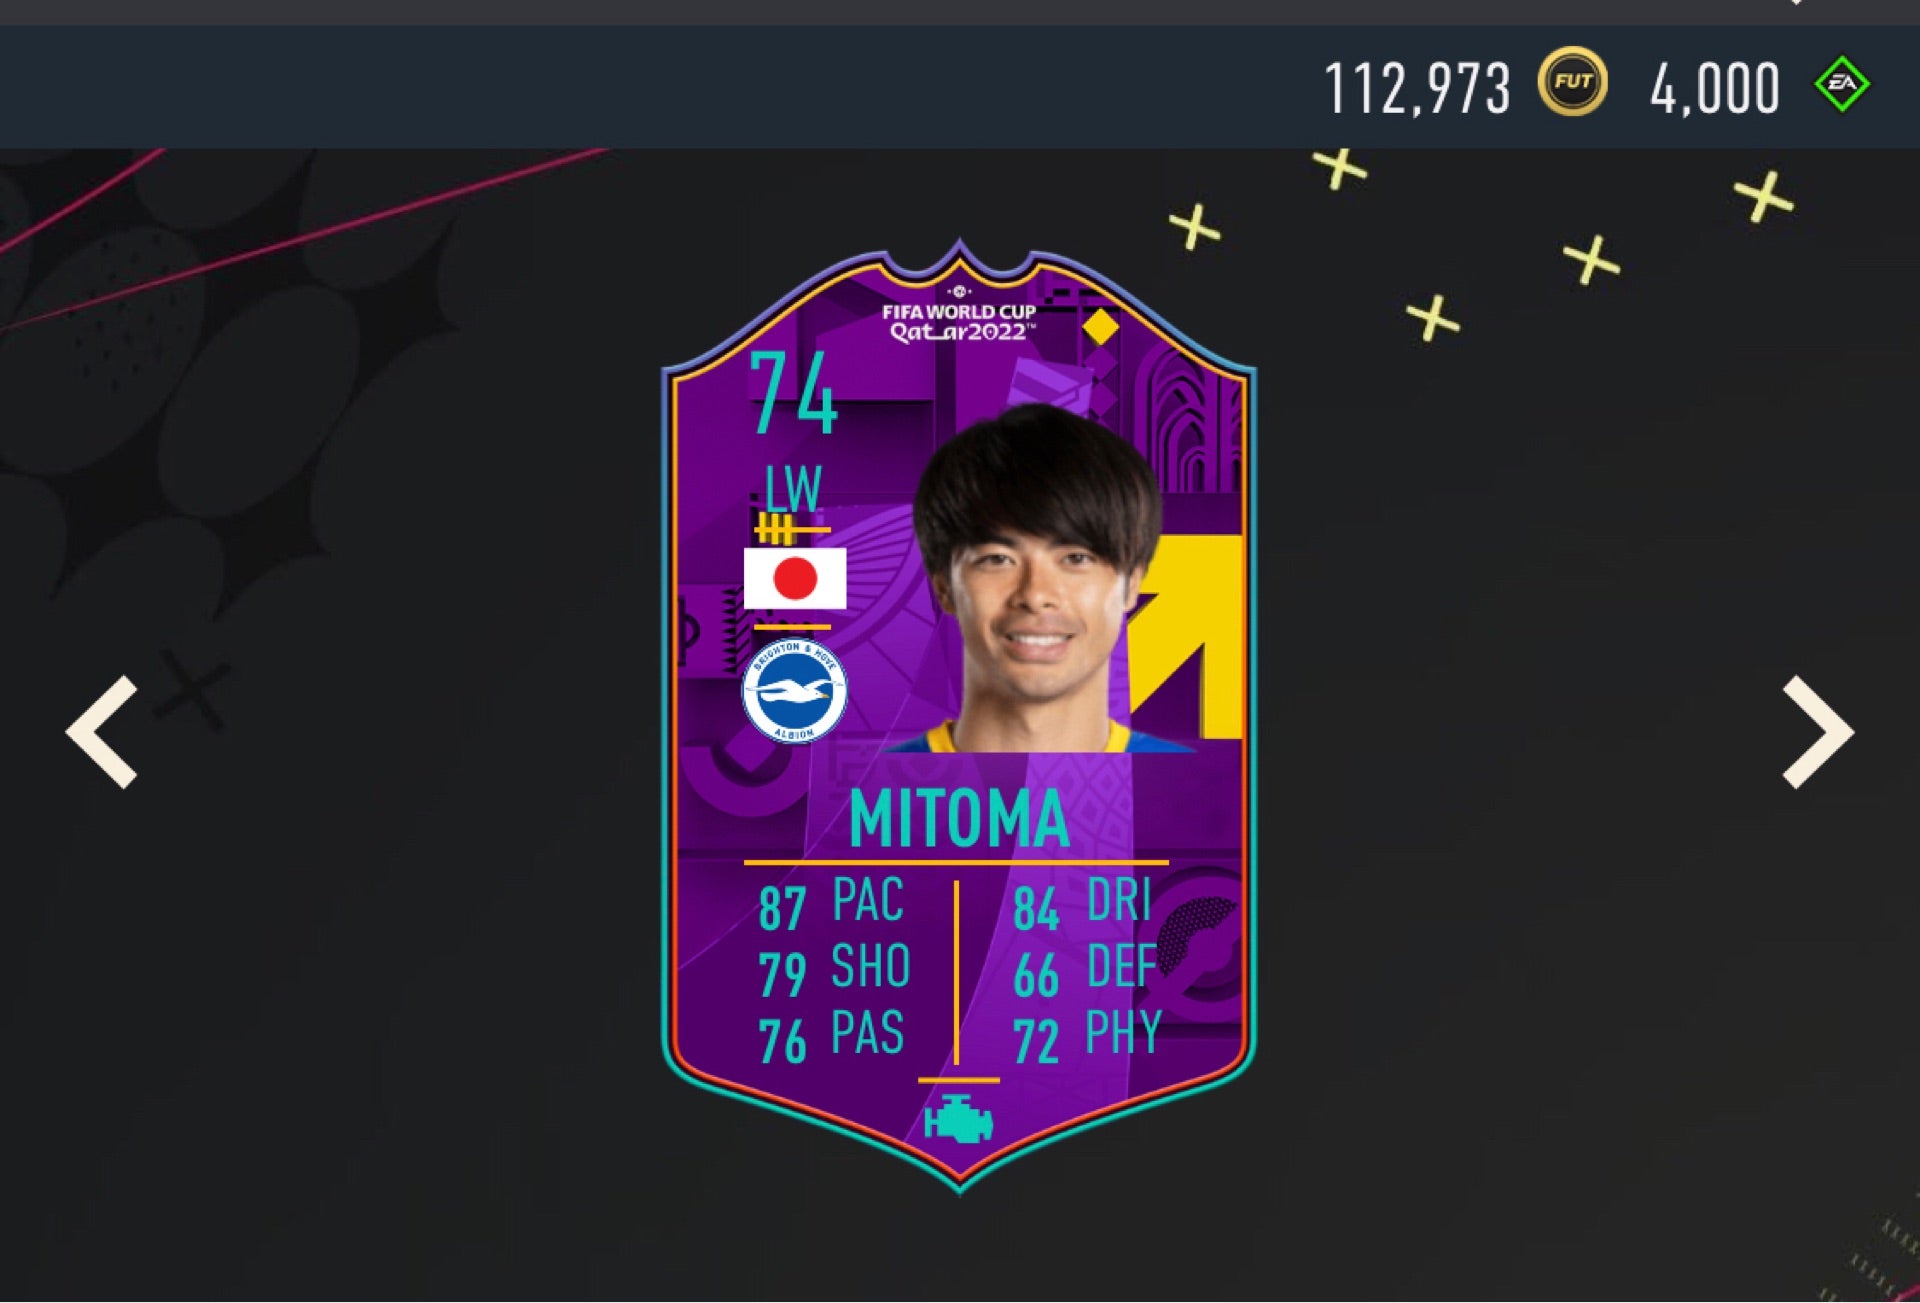Click the engine chemistry style icon

coord(958,1120)
